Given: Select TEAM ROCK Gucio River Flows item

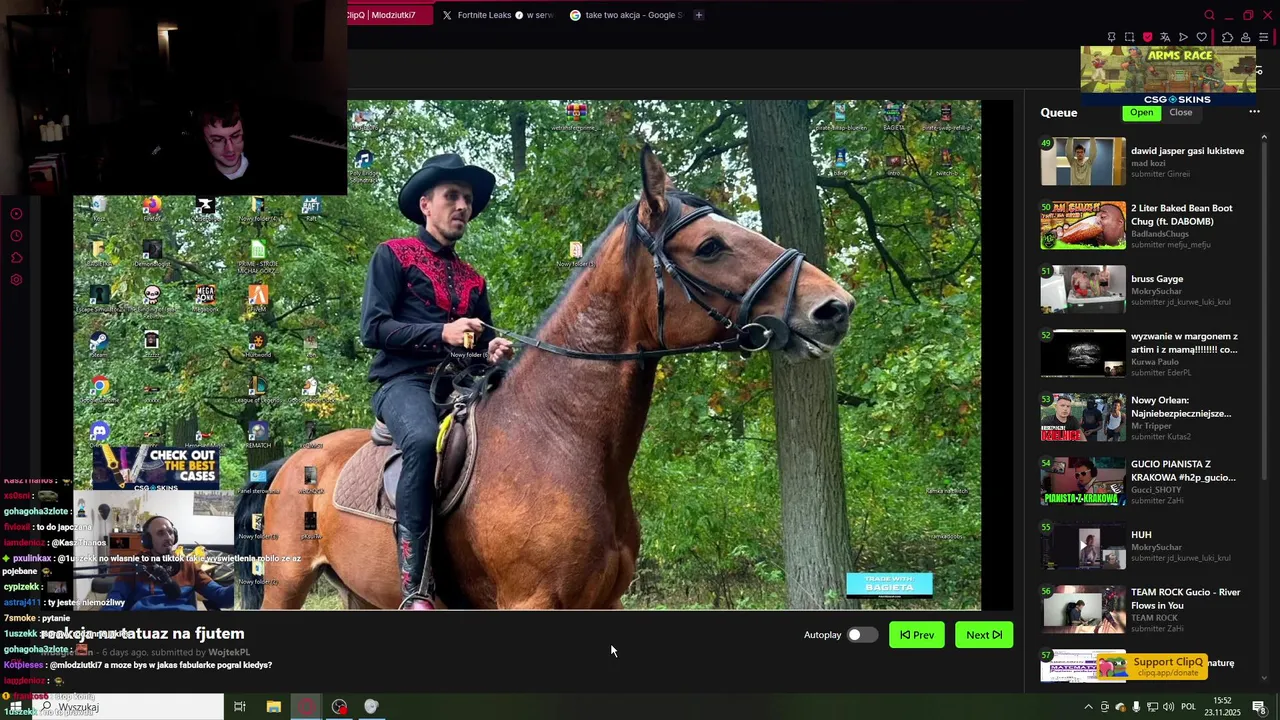Looking at the screenshot, I should (x=1145, y=609).
